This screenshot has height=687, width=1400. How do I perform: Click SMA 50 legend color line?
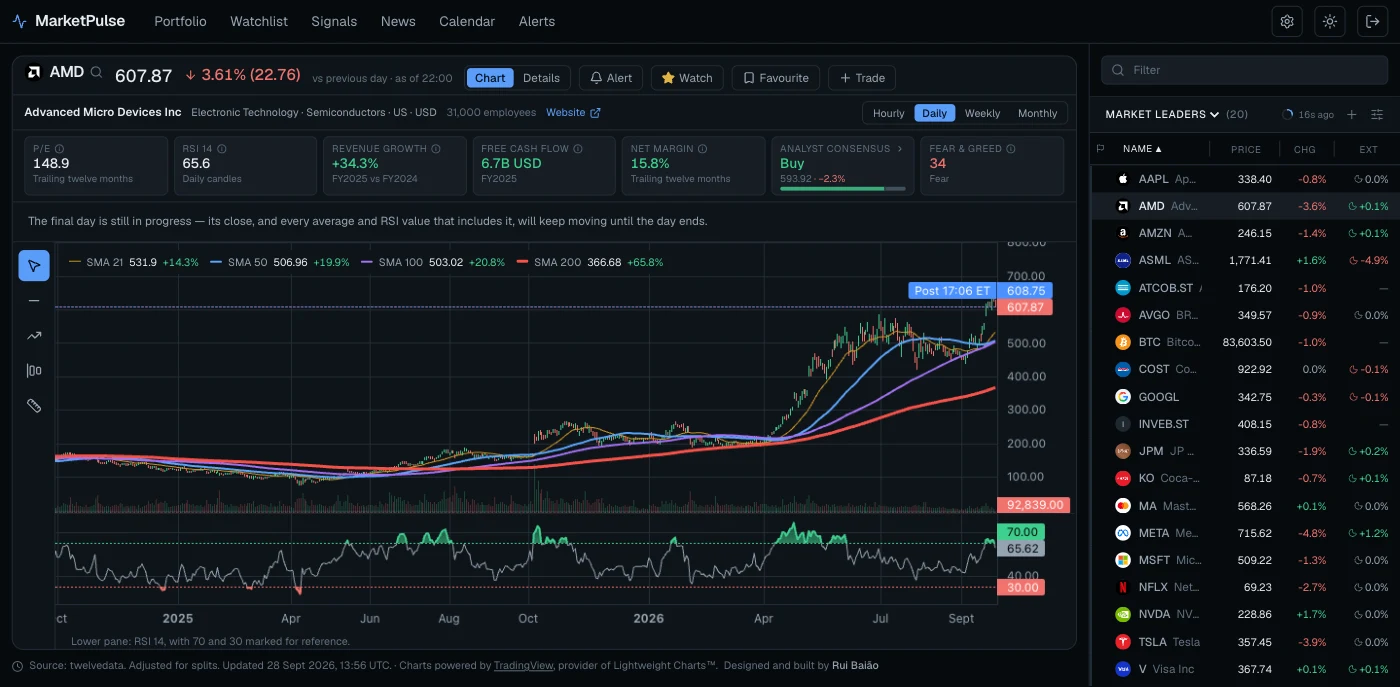click(x=216, y=262)
